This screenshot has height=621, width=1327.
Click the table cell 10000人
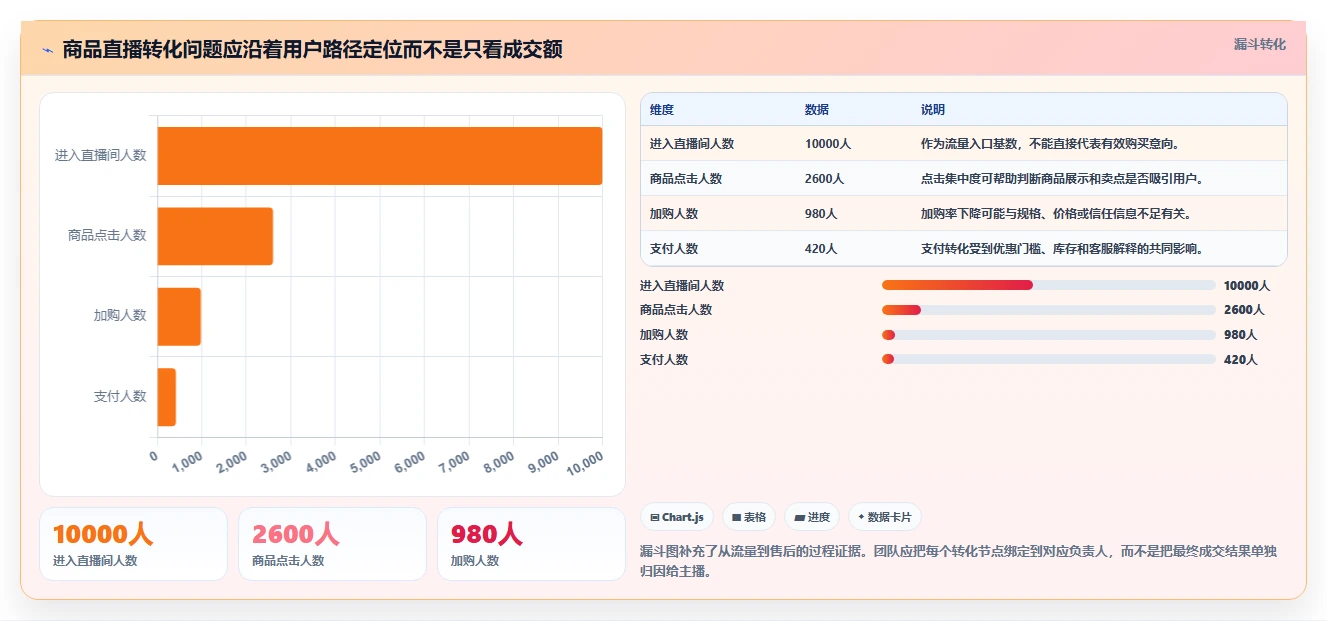[828, 144]
